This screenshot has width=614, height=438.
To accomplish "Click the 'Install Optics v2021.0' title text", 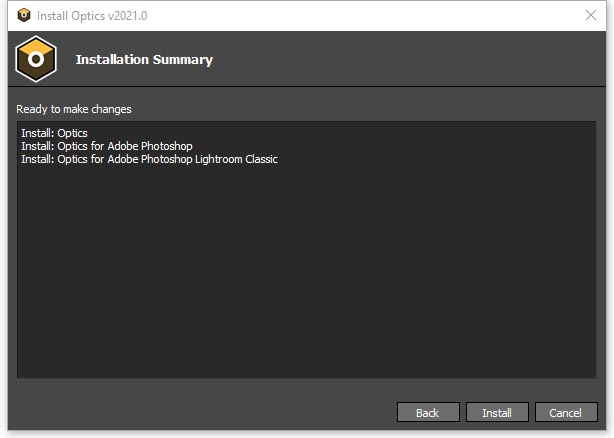I will pos(92,16).
